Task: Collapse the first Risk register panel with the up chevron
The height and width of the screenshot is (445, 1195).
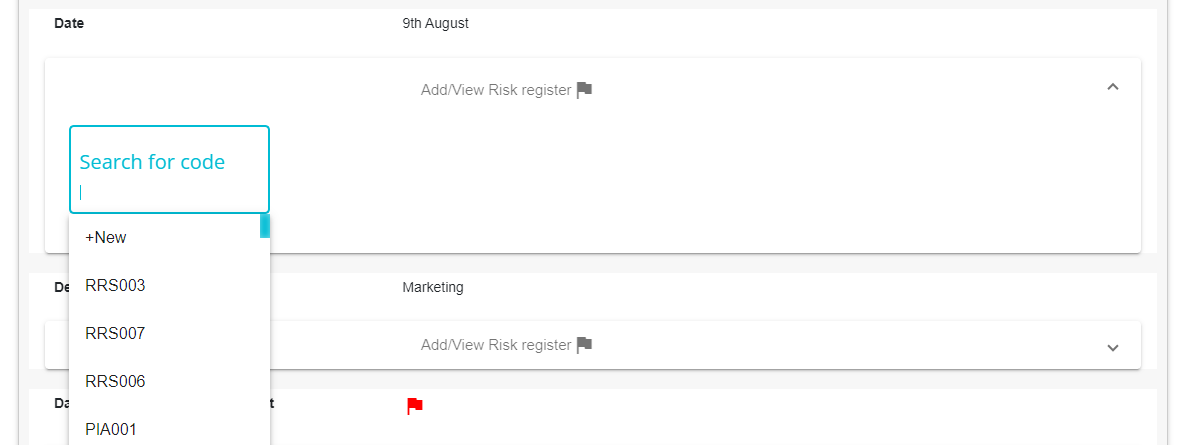Action: (1113, 87)
